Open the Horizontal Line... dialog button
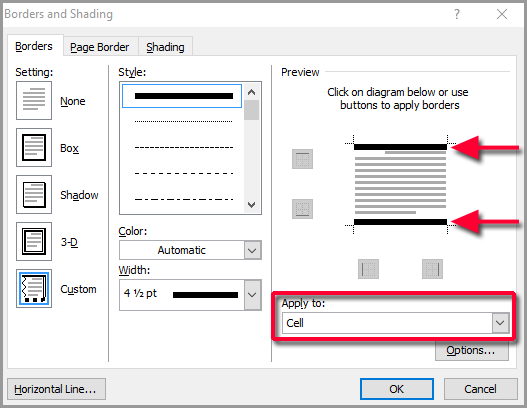Screen dimensions: 527x408 click(56, 389)
